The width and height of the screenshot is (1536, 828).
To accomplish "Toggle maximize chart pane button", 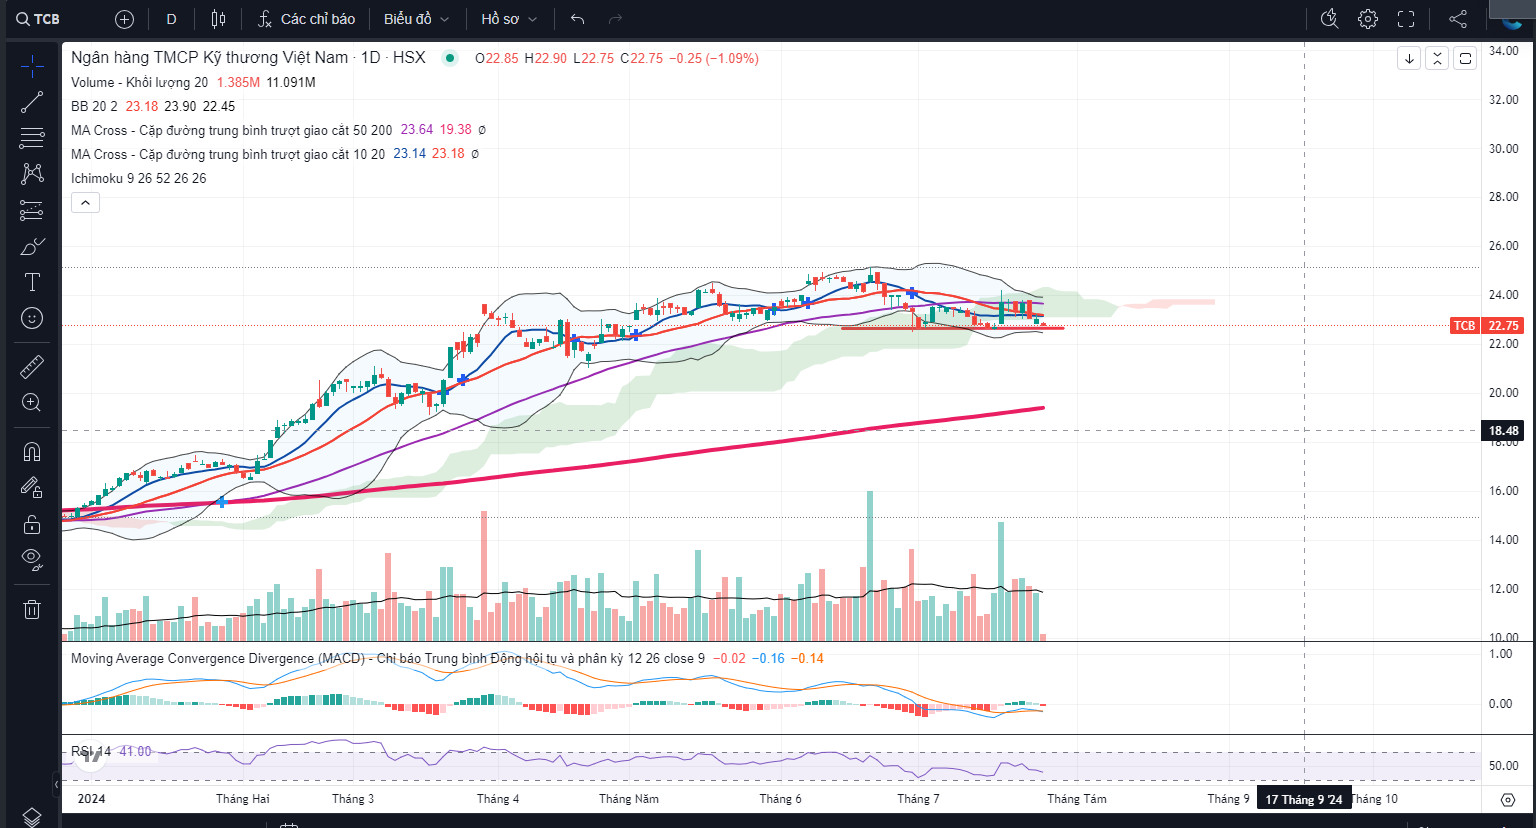I will tap(1465, 58).
